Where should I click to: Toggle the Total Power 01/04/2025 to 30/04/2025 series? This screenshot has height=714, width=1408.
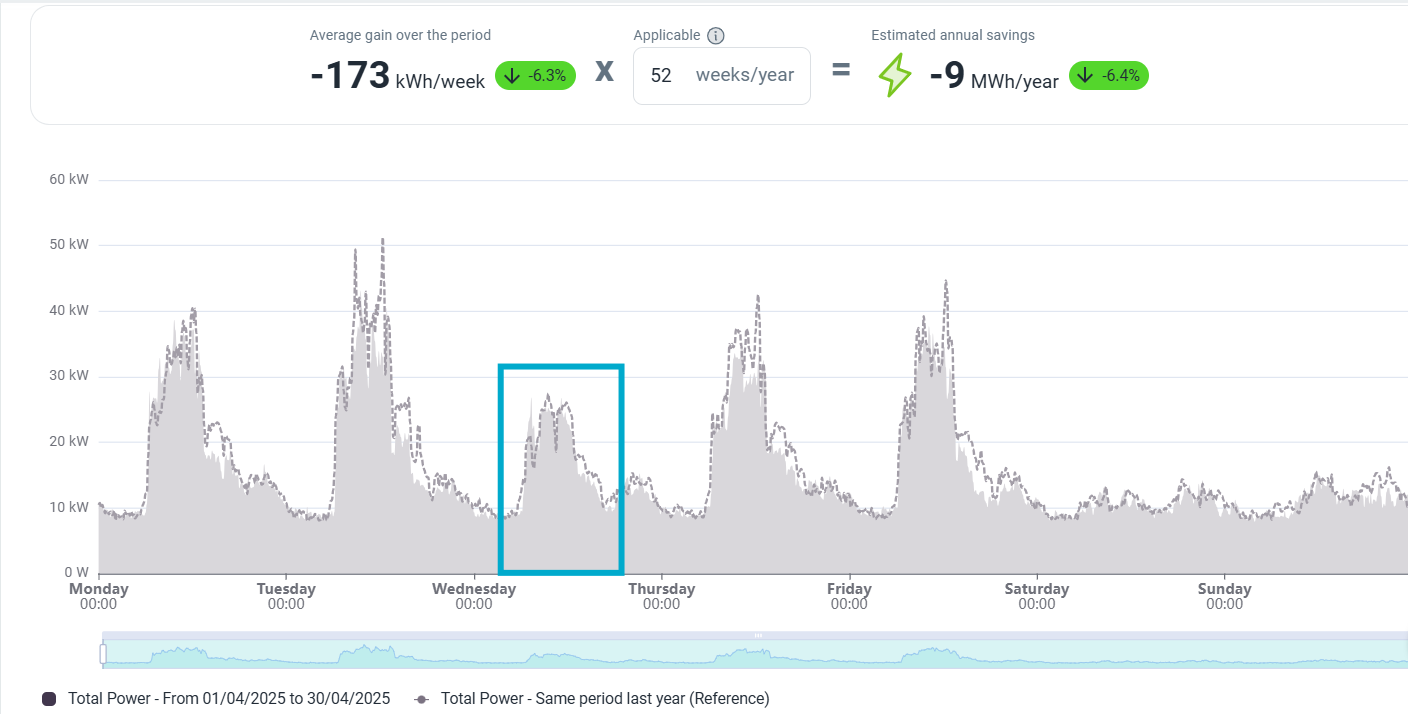(x=228, y=699)
